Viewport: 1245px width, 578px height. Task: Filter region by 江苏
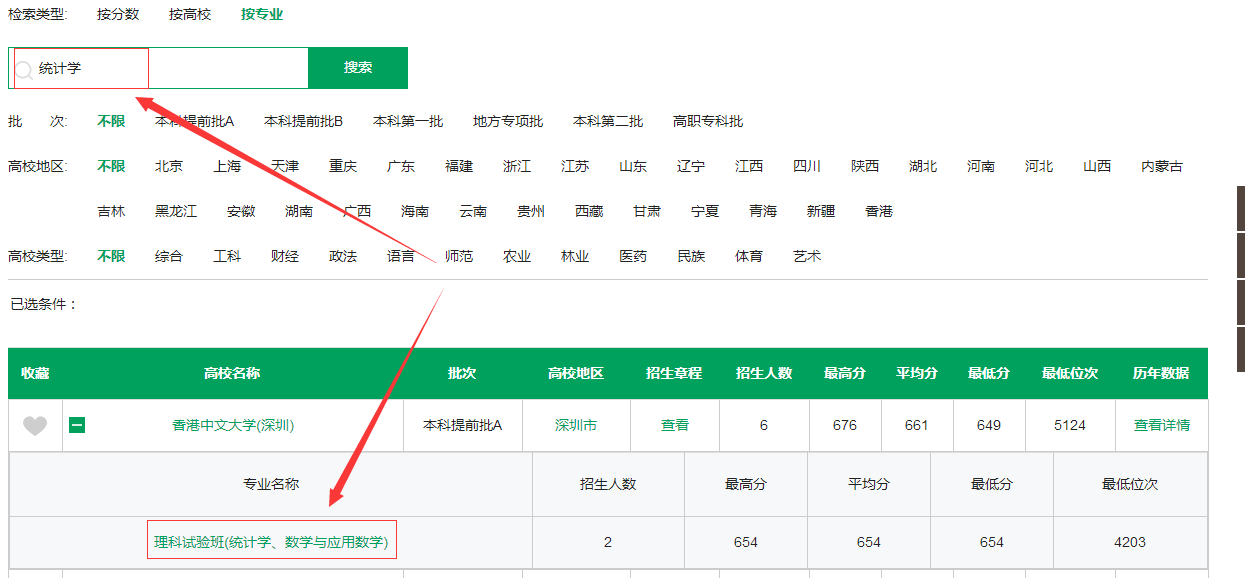[575, 166]
